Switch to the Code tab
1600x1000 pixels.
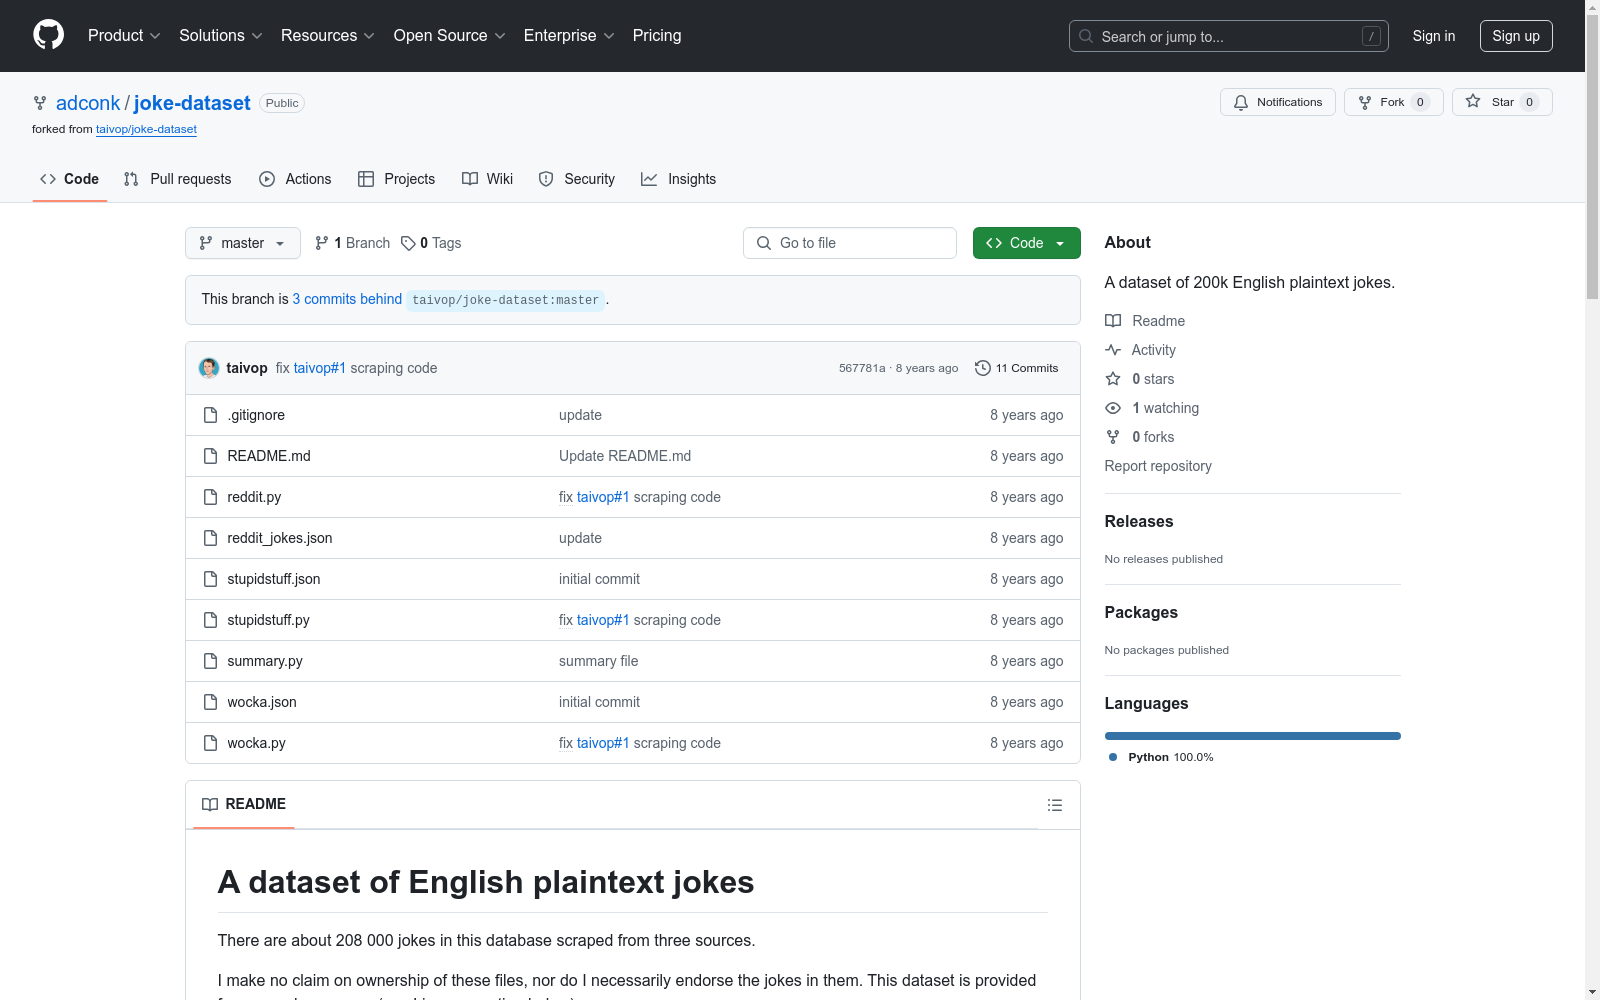coord(69,179)
